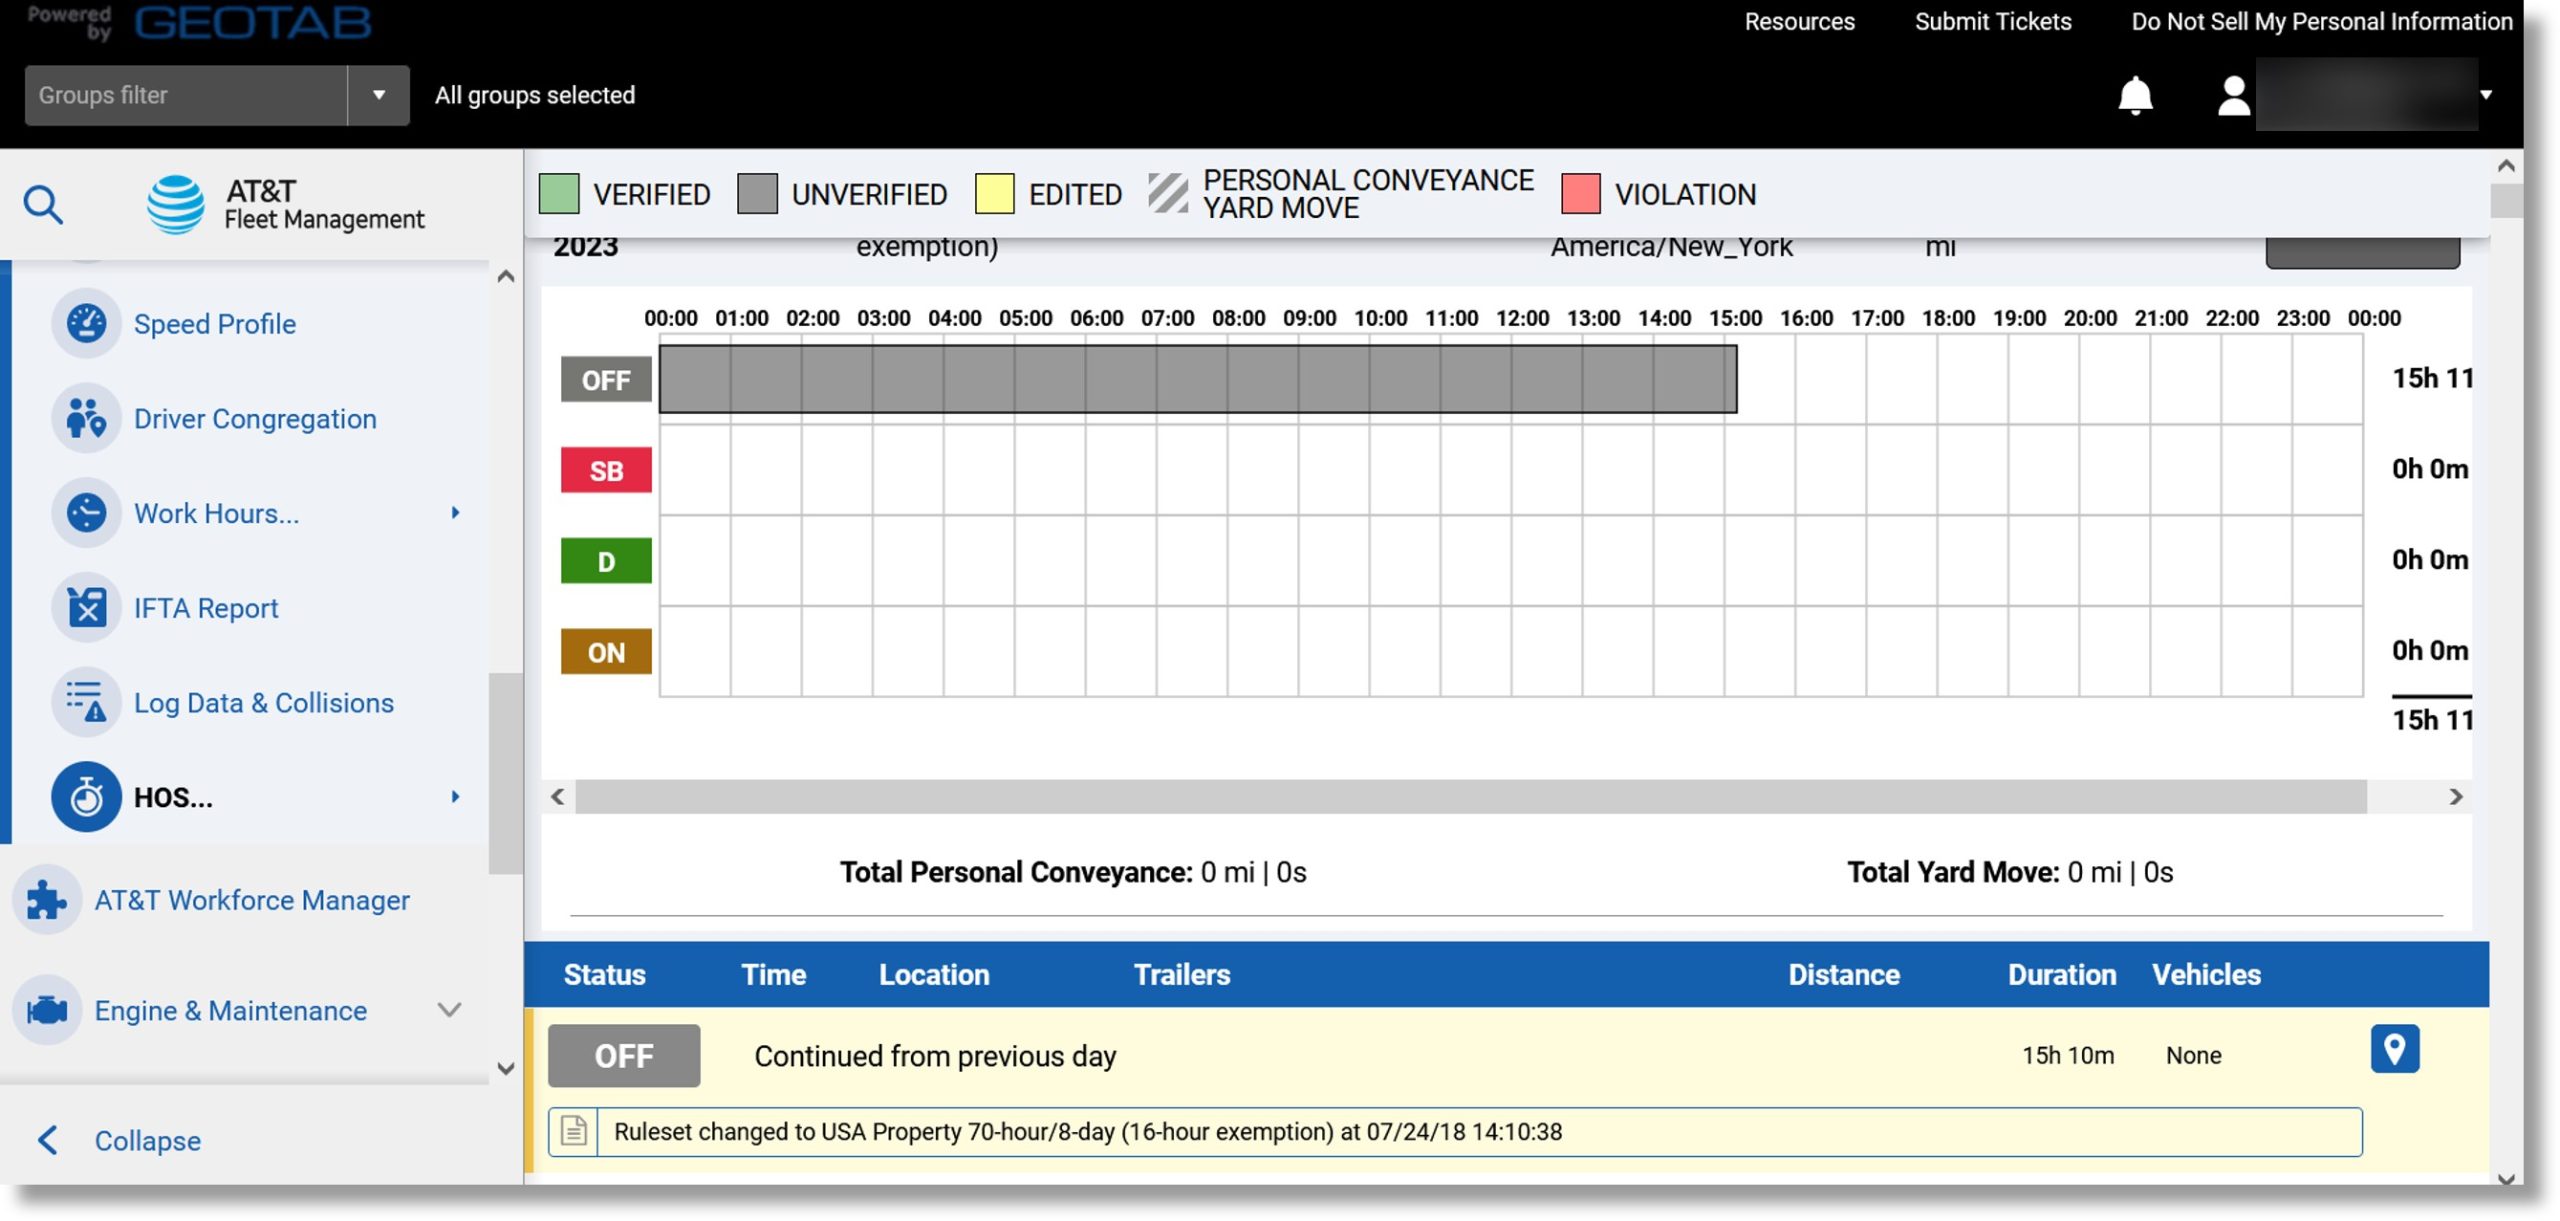2560x1221 pixels.
Task: Click the graph scroll right arrow
Action: pos(2455,797)
